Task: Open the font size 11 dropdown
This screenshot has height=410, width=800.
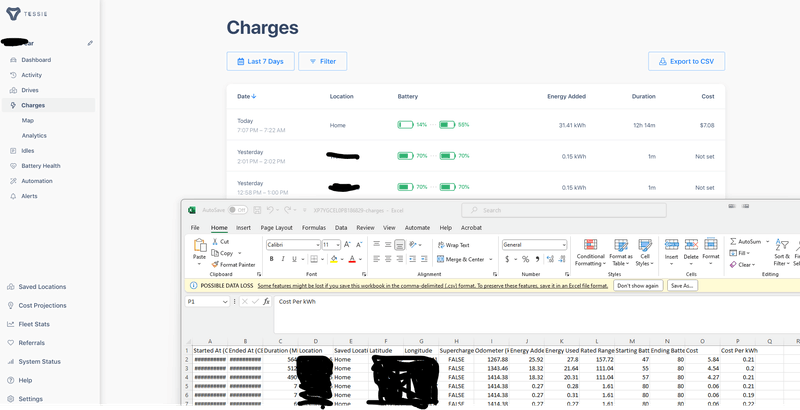Action: point(338,245)
